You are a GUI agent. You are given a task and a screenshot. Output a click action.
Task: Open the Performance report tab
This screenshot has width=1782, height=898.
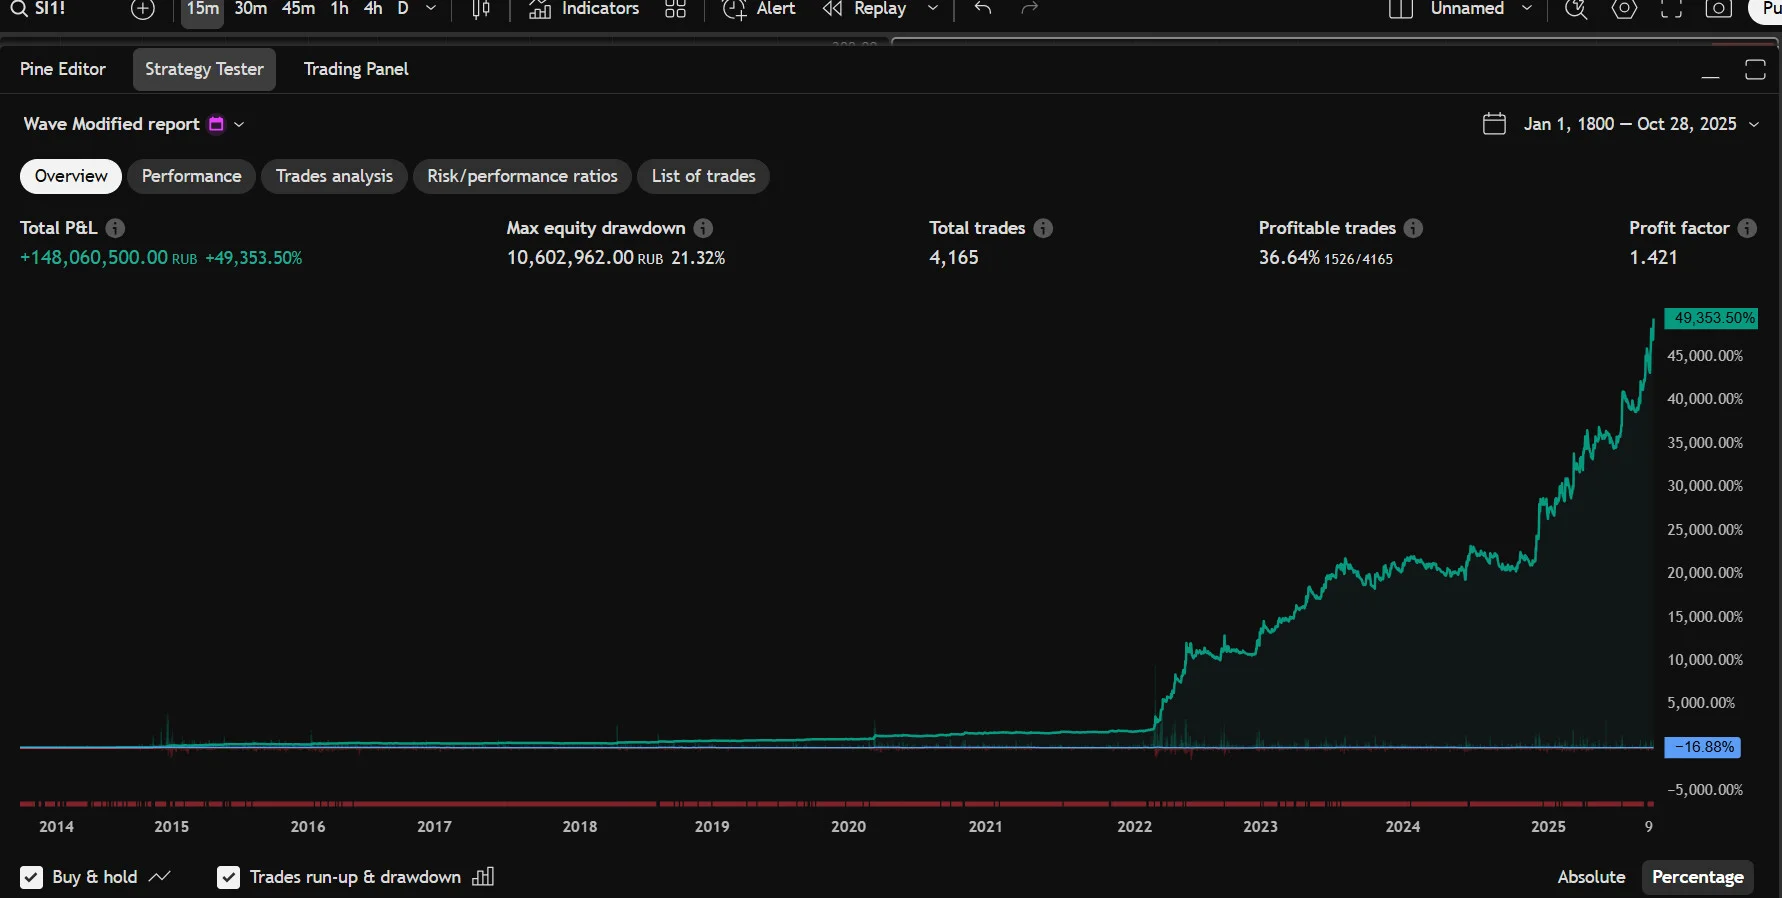point(191,176)
